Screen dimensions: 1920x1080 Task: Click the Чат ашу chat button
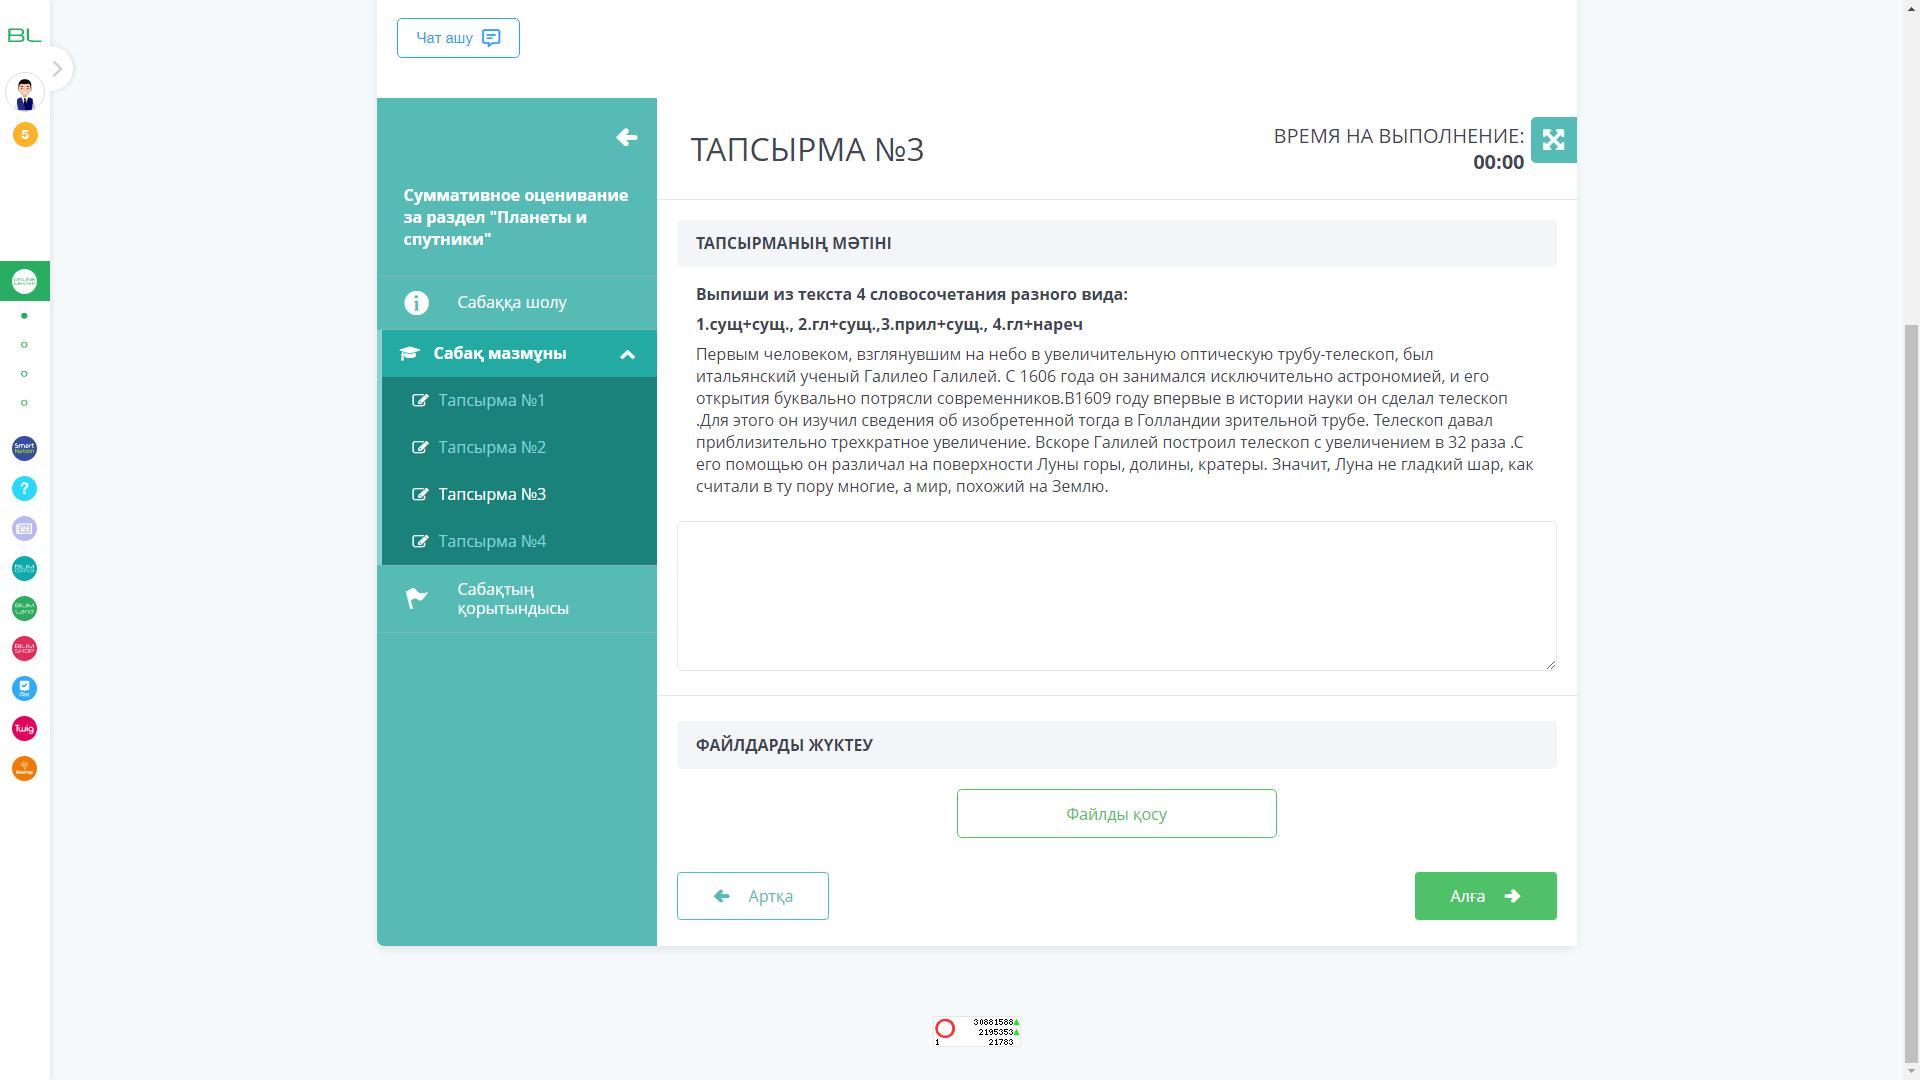pos(458,38)
